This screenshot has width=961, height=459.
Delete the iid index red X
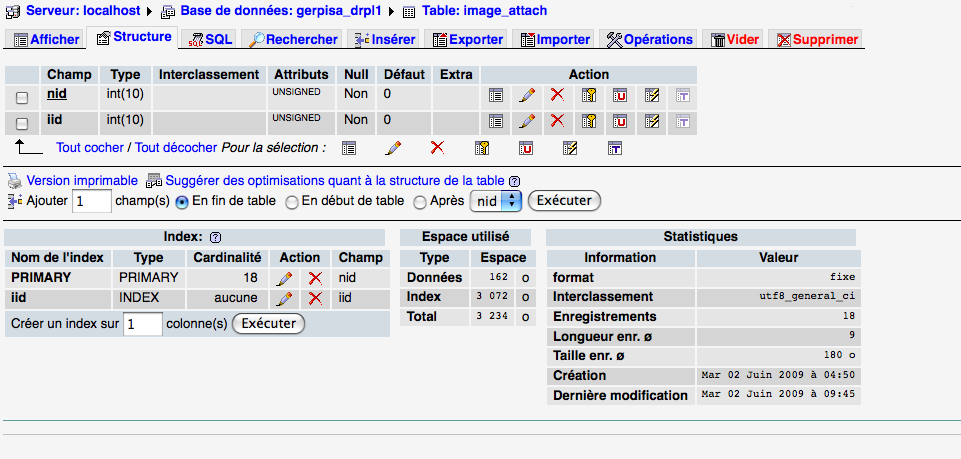[315, 299]
